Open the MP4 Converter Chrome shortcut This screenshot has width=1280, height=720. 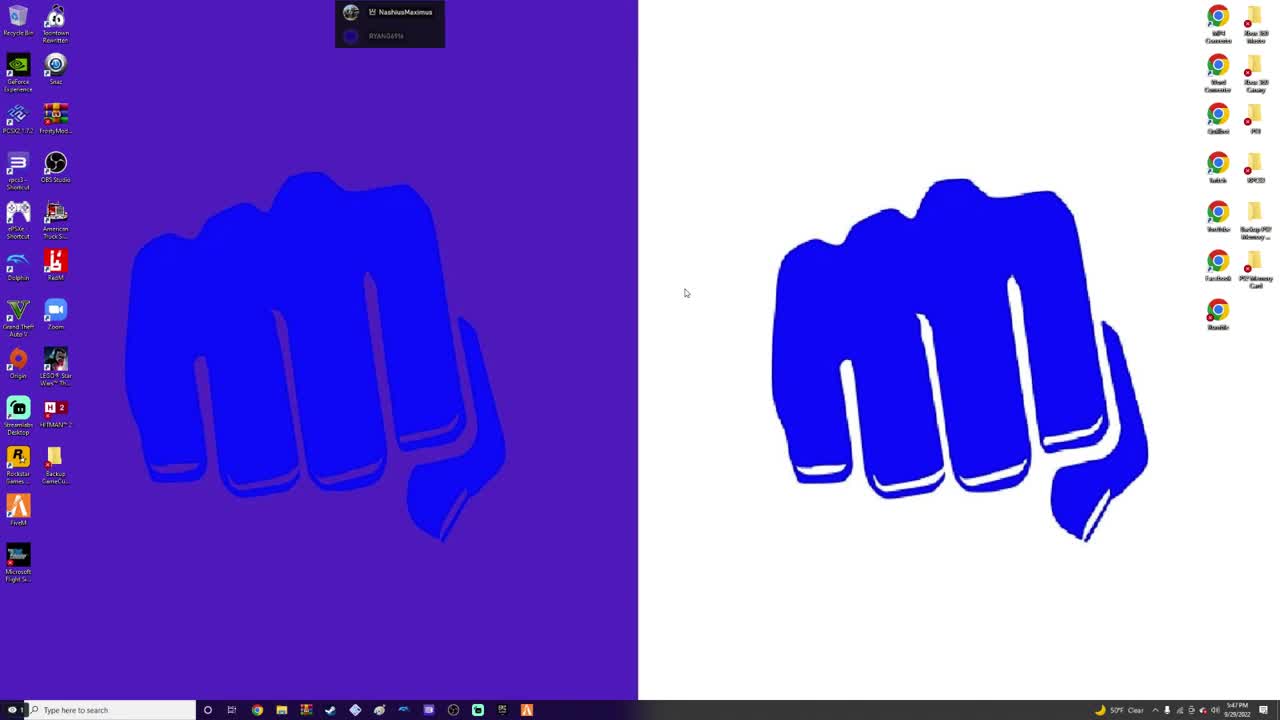coord(1218,24)
